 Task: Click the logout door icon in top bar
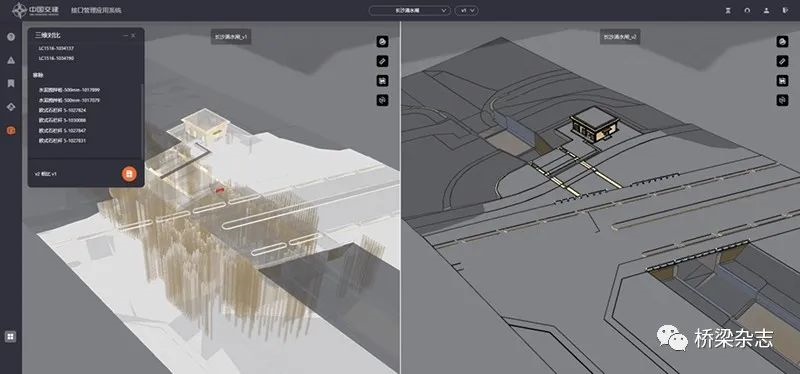point(785,10)
